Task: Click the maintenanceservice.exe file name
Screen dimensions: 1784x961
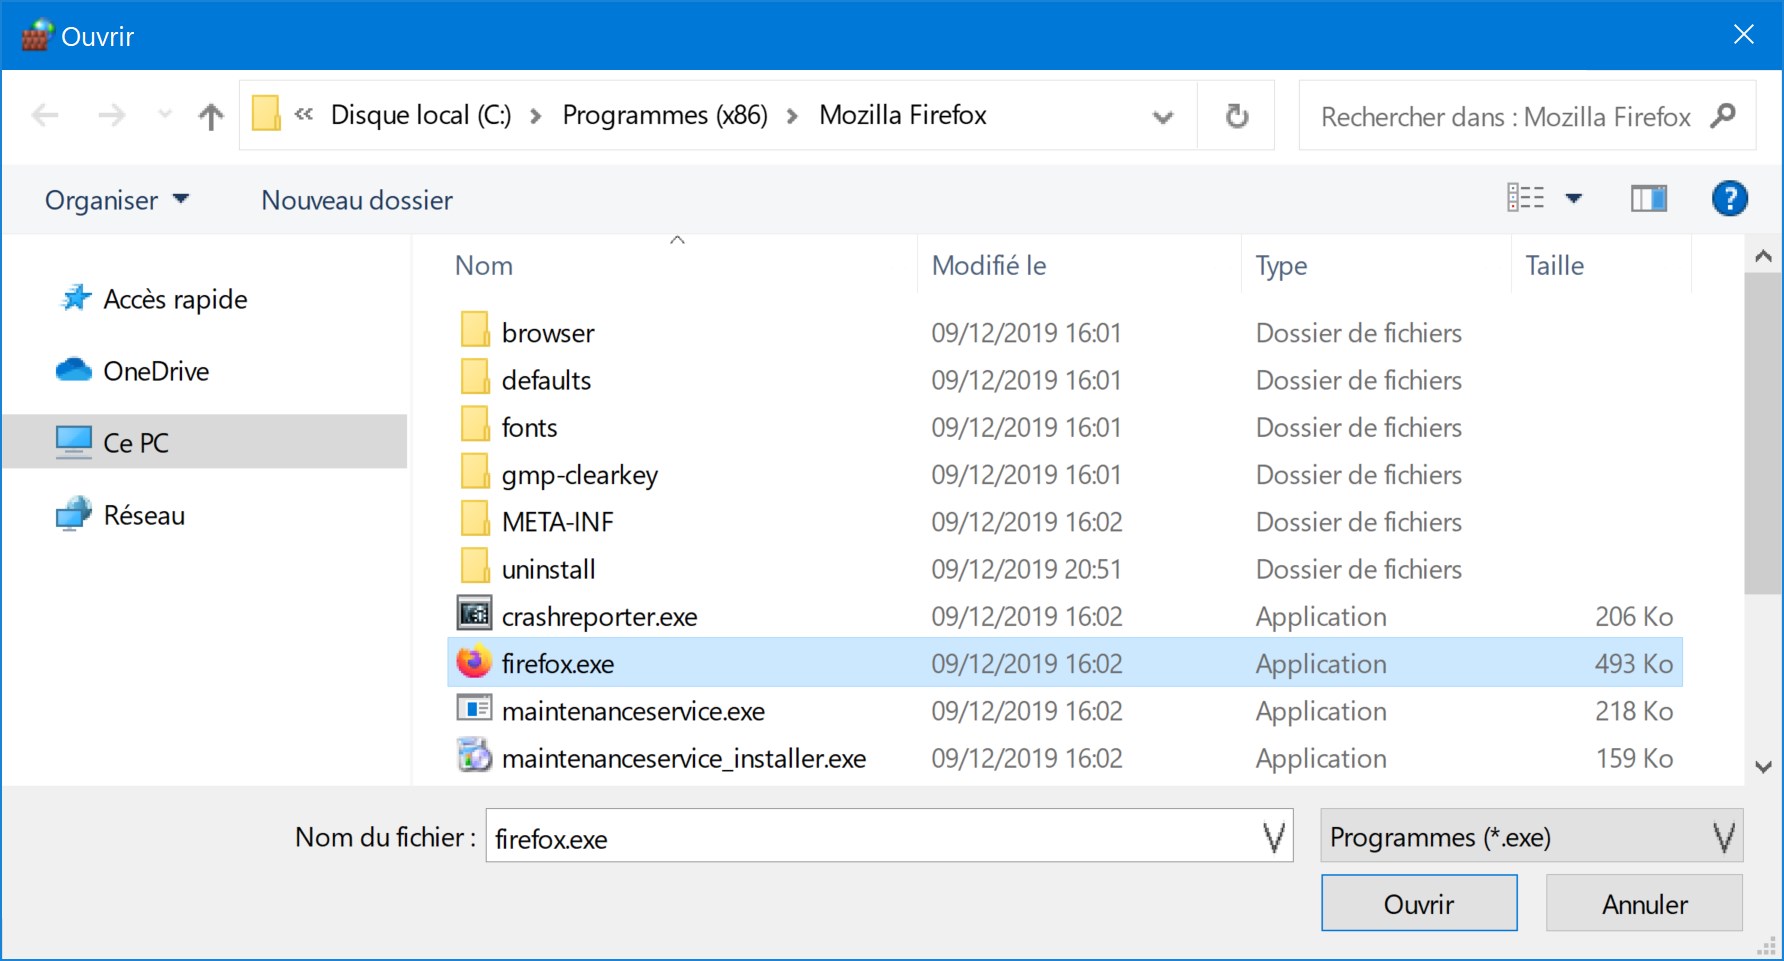Action: [633, 711]
